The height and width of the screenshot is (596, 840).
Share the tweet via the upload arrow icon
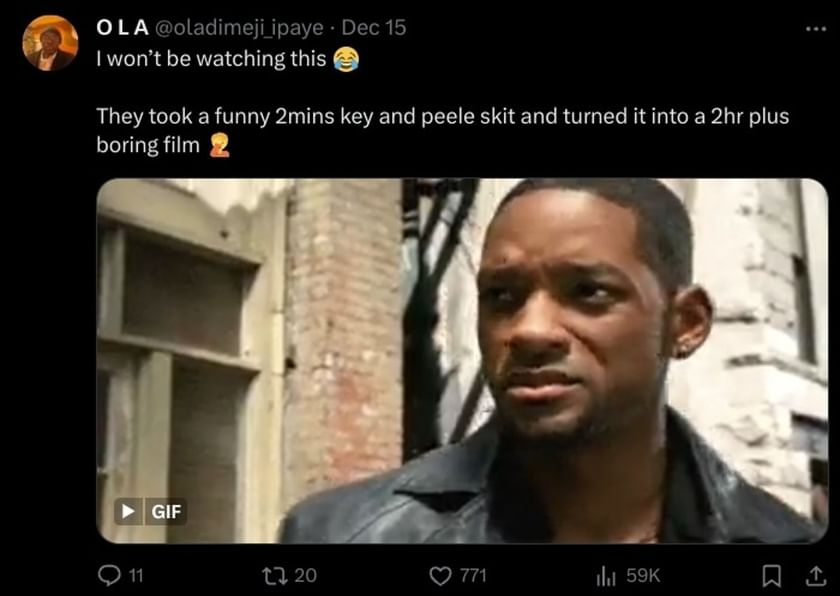(815, 575)
